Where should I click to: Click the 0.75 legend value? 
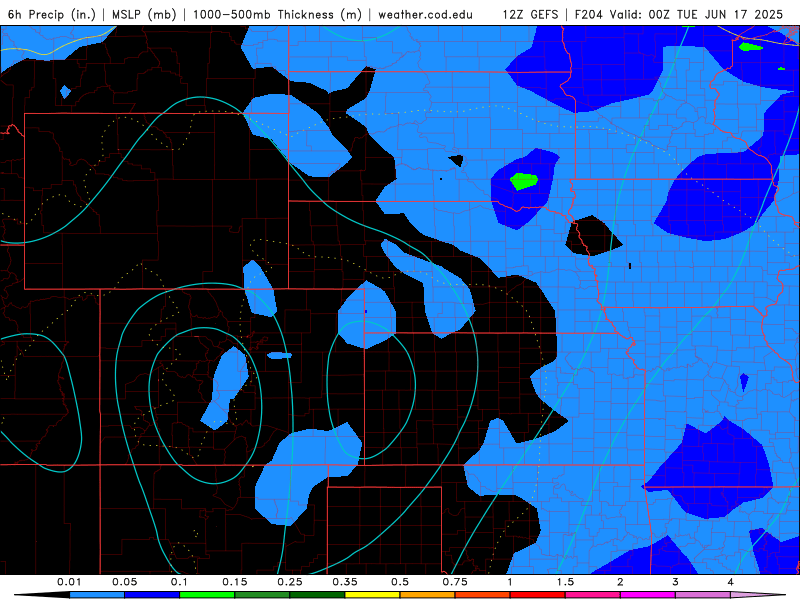[455, 582]
